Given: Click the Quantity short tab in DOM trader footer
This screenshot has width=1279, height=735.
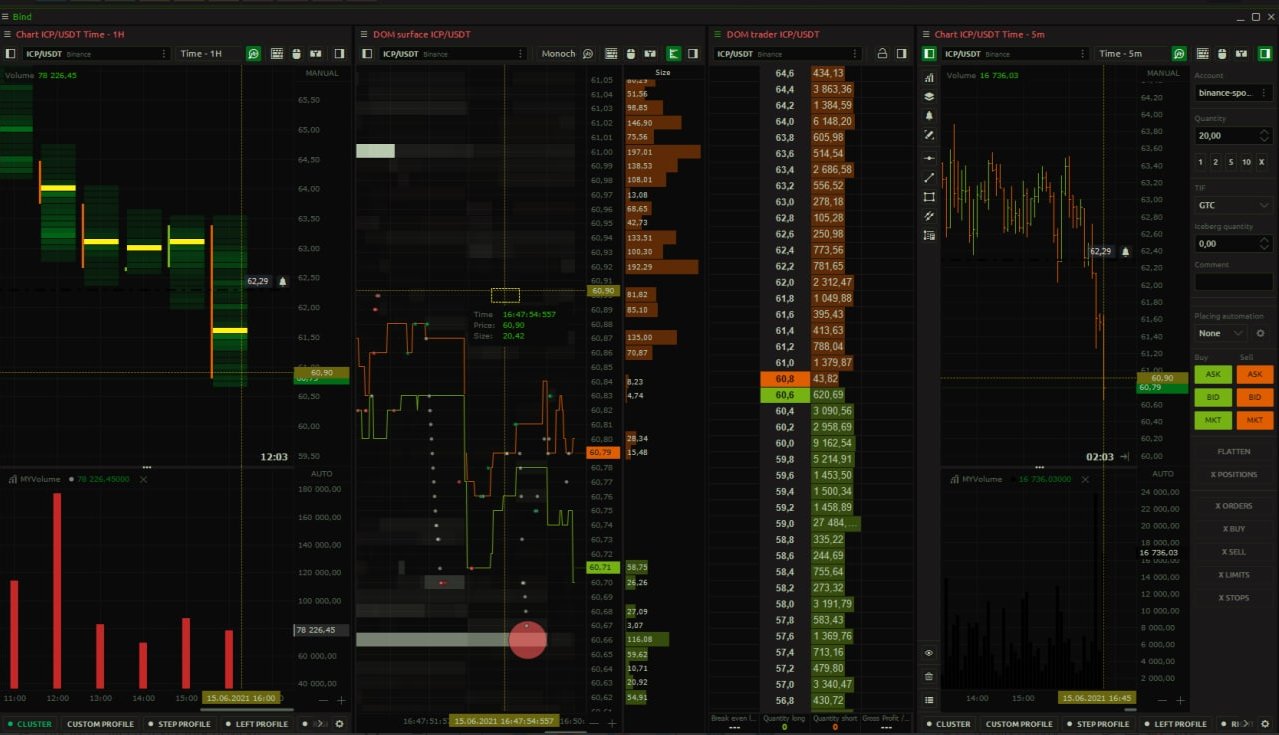Looking at the screenshot, I should click(x=837, y=719).
